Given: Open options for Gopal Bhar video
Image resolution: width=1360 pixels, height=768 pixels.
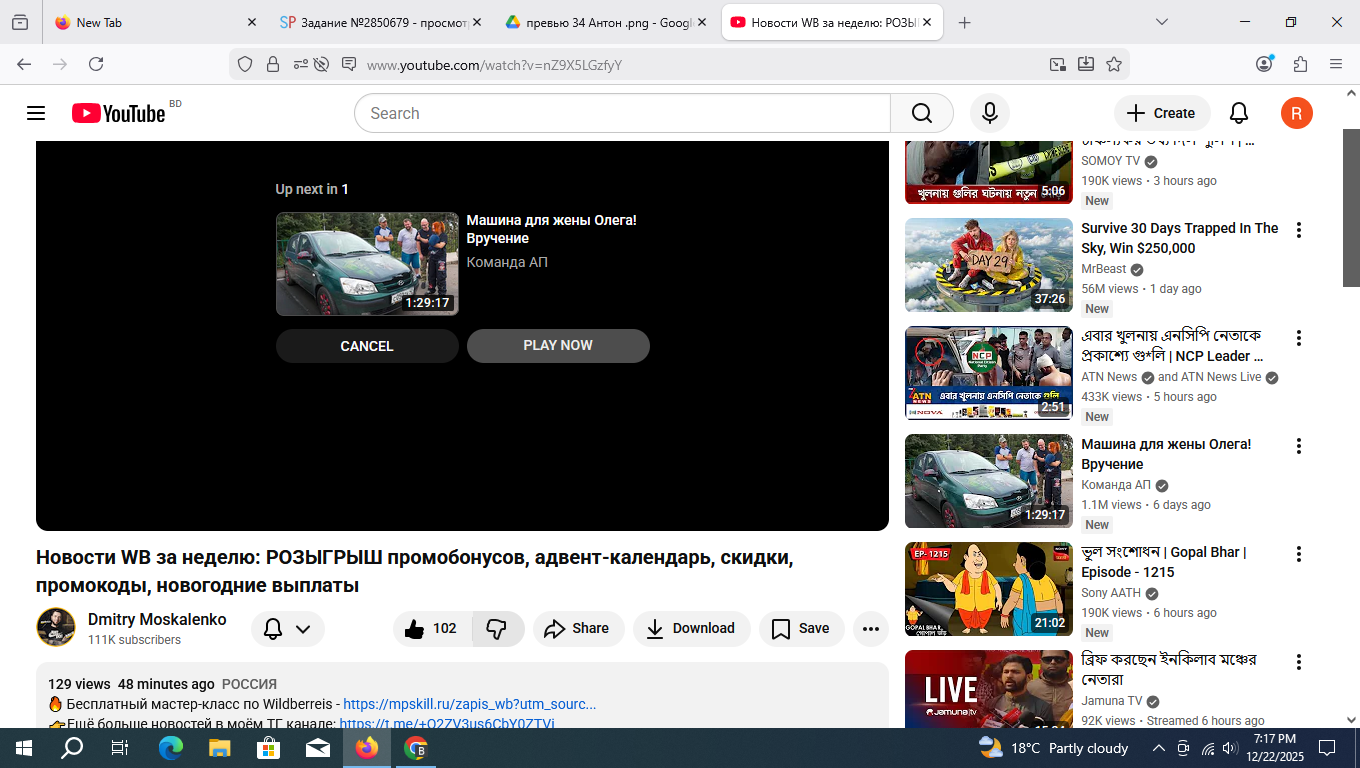Looking at the screenshot, I should (x=1299, y=554).
